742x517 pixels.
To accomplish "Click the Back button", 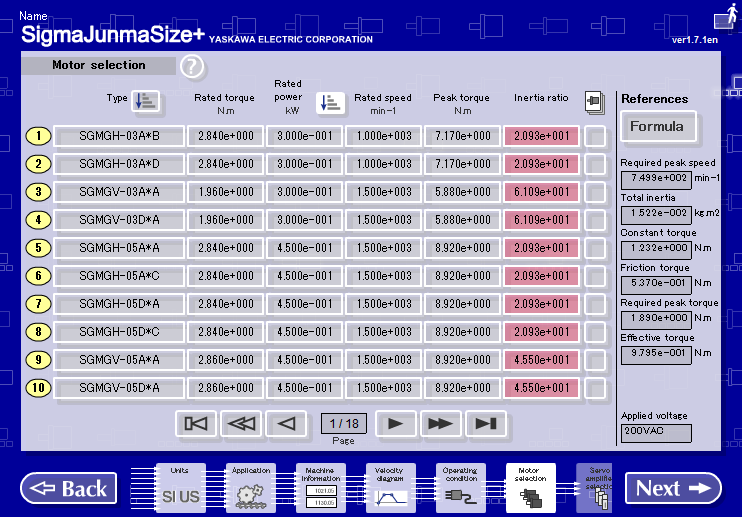I will pyautogui.click(x=69, y=489).
